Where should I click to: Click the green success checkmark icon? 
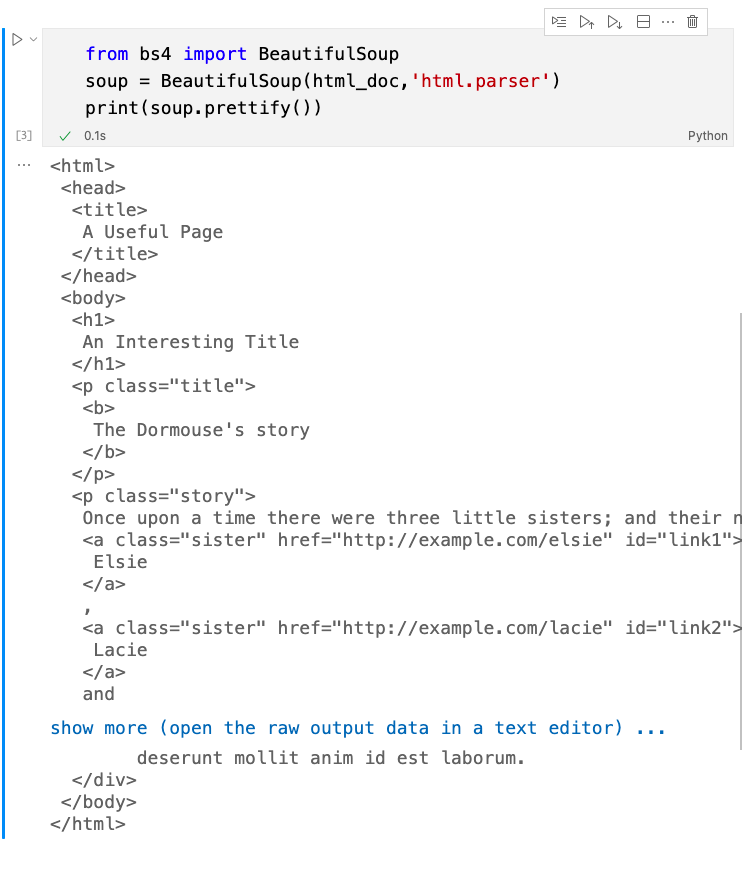65,136
